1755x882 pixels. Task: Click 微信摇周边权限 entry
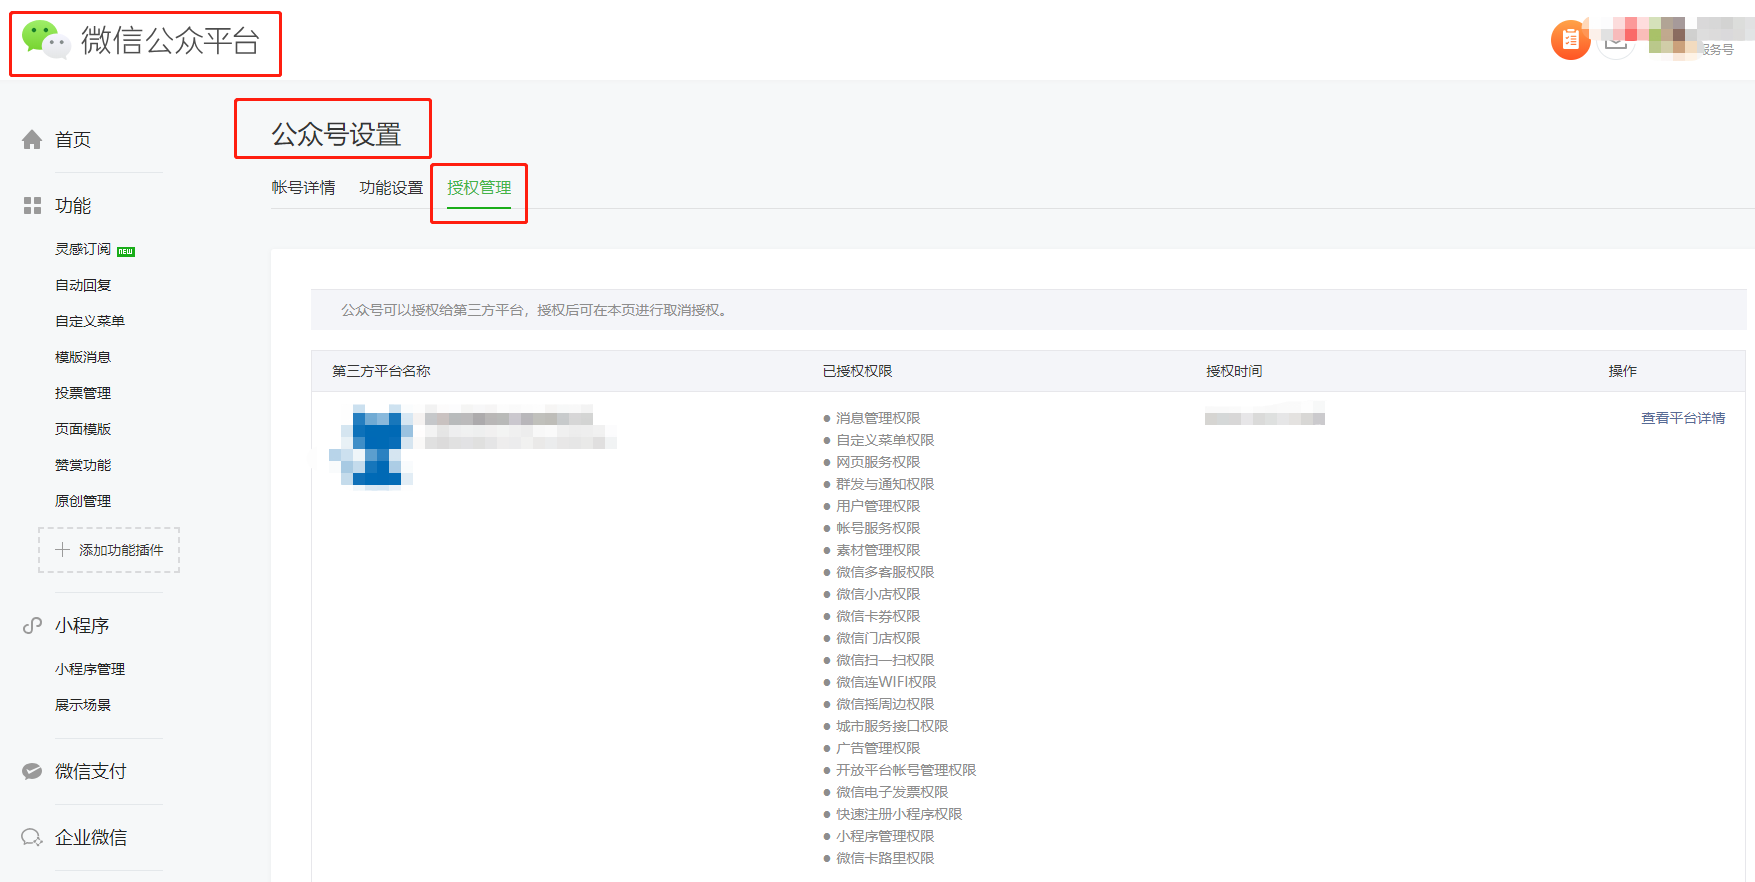[x=885, y=704]
